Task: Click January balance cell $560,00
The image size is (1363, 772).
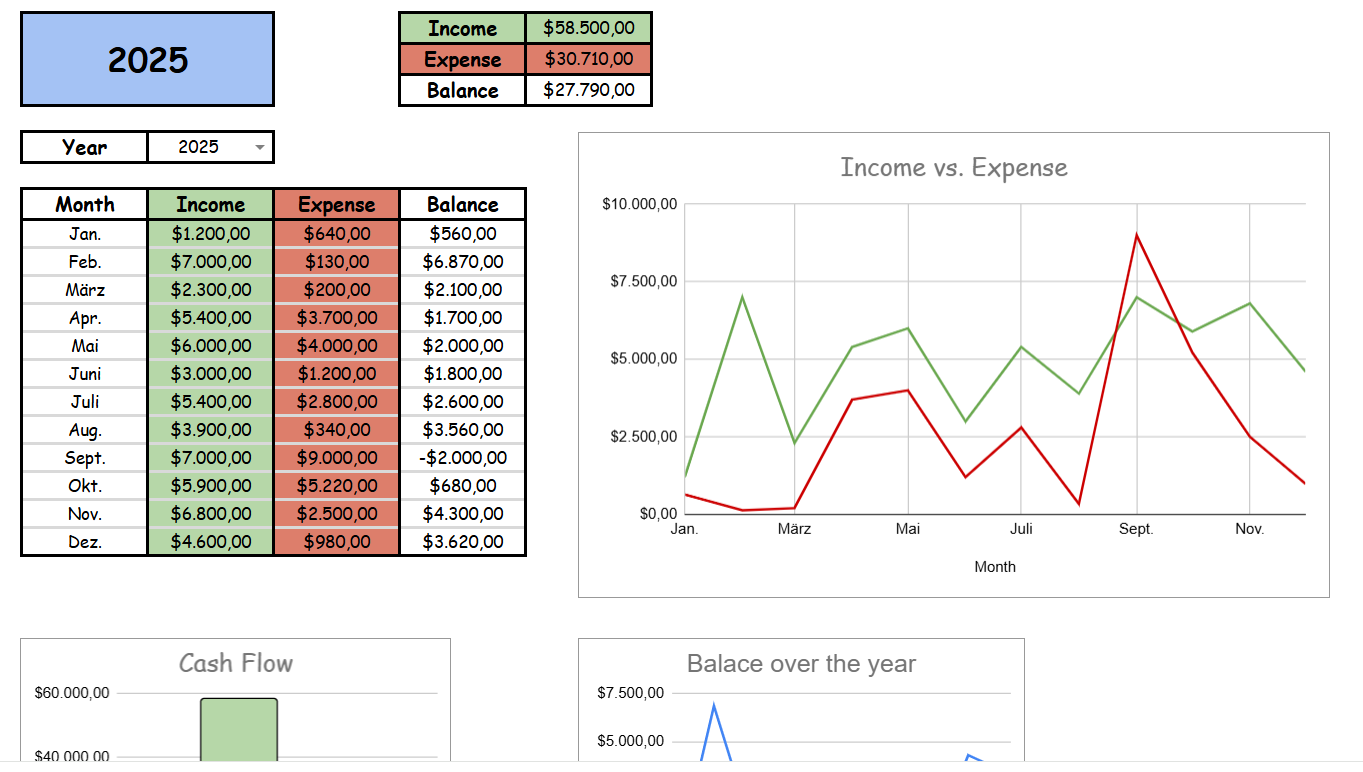Action: tap(462, 234)
